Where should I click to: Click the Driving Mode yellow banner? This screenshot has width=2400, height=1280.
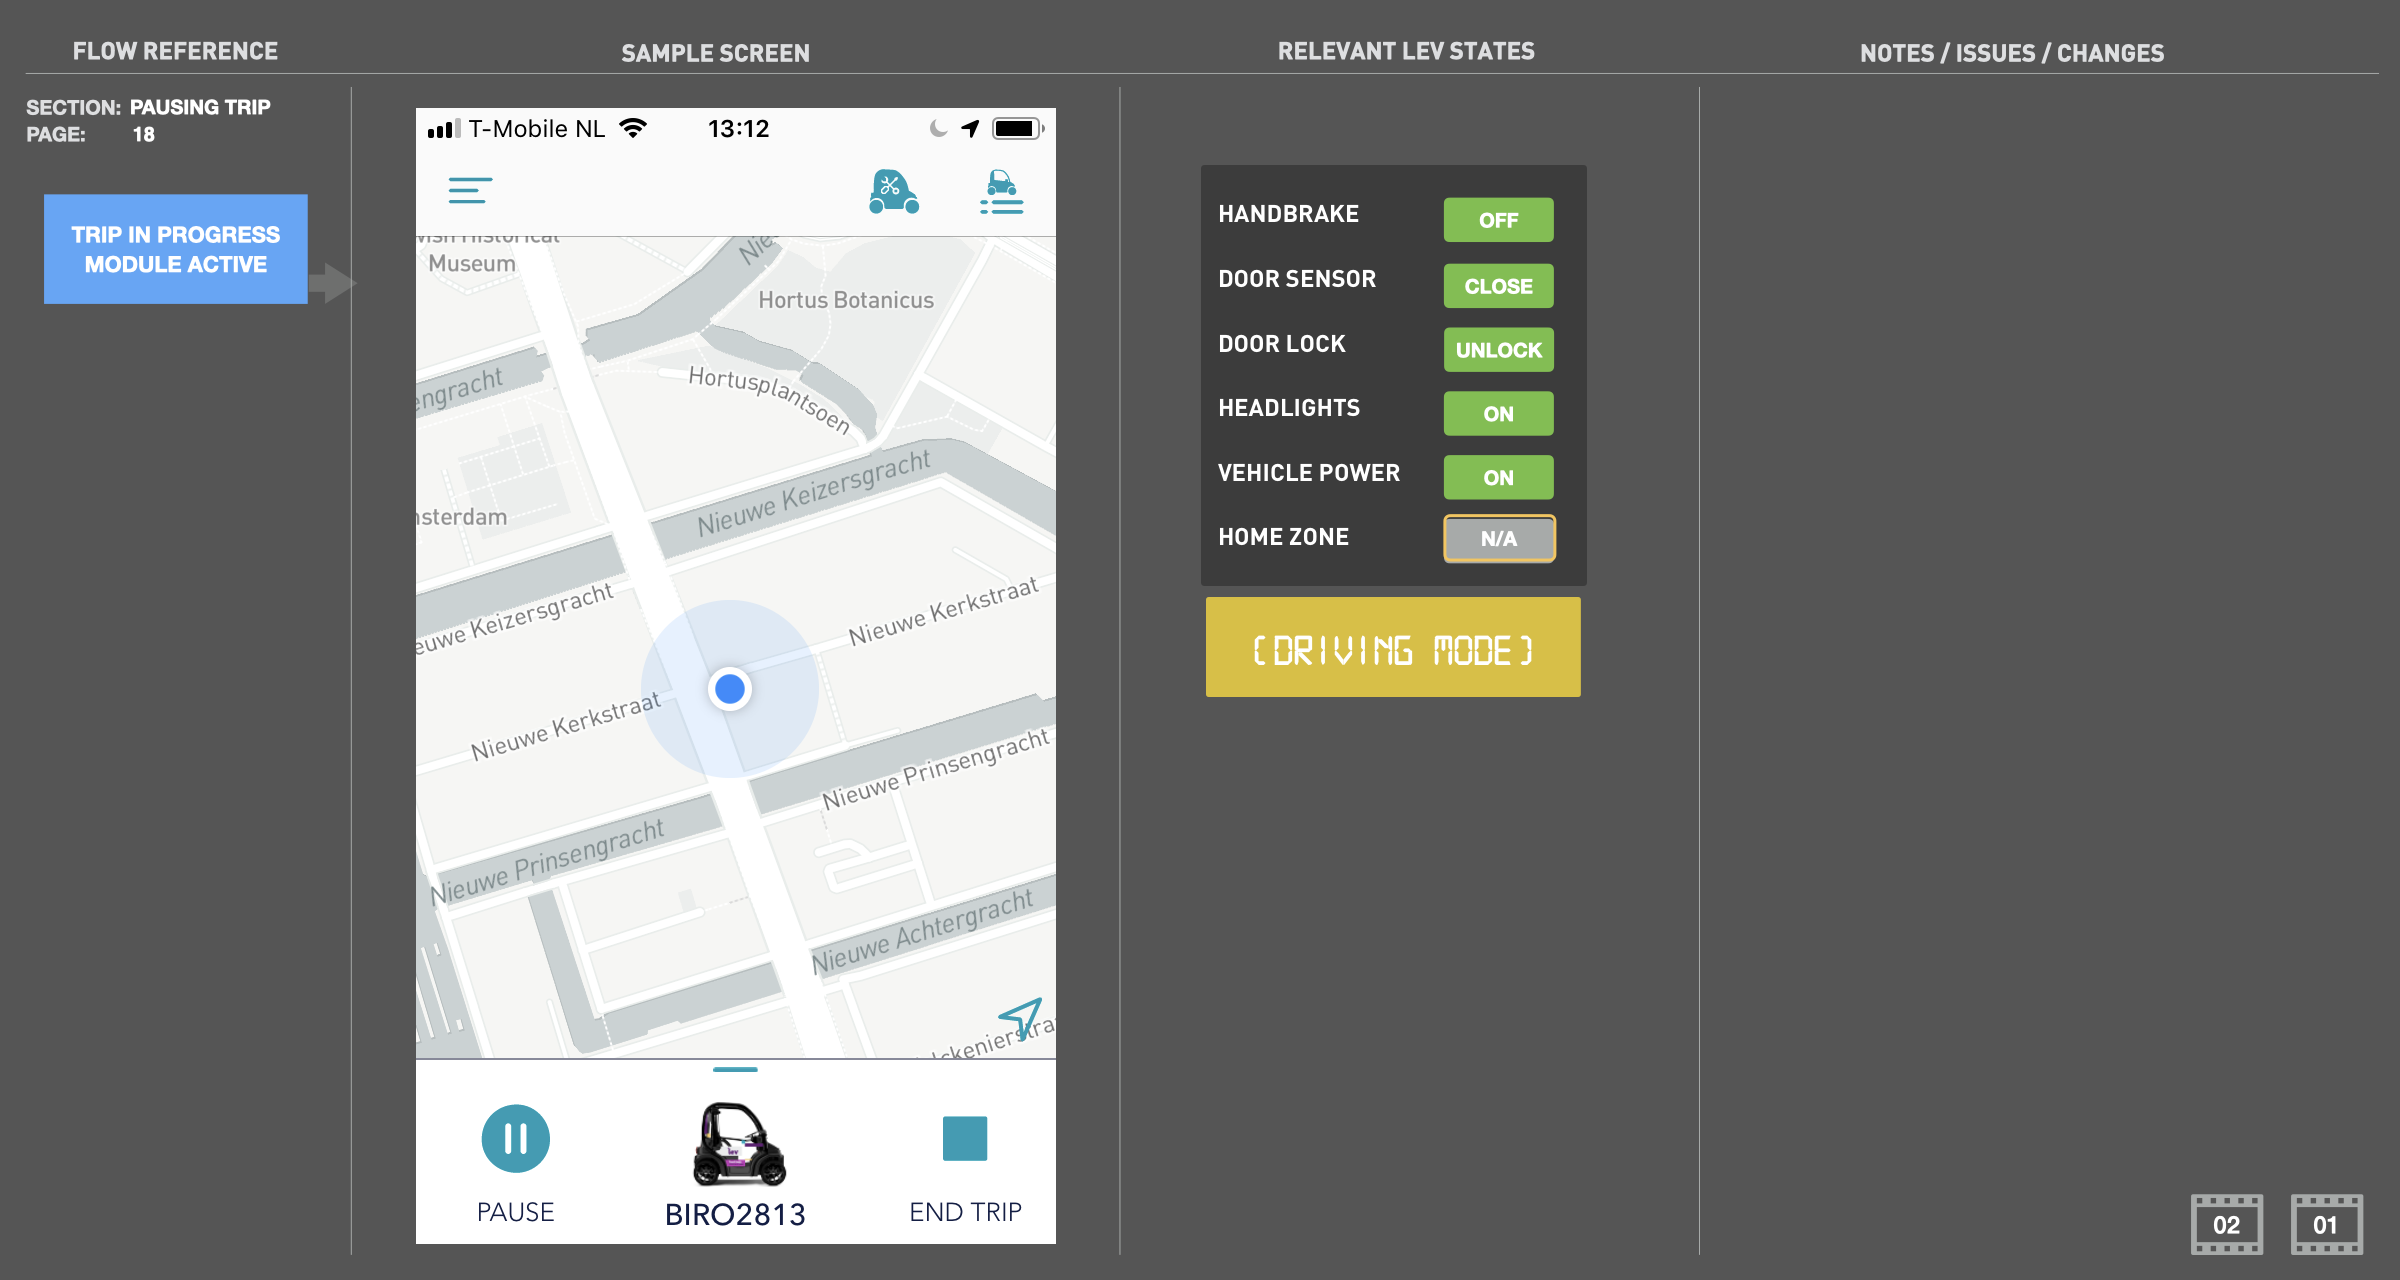click(x=1392, y=648)
